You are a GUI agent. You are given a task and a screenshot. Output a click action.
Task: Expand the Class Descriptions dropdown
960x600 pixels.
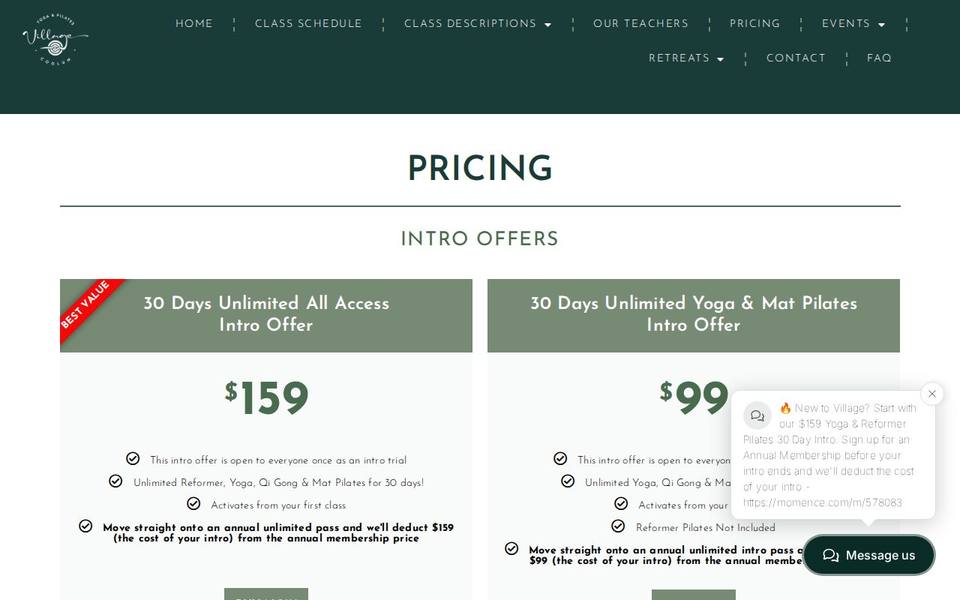click(478, 24)
